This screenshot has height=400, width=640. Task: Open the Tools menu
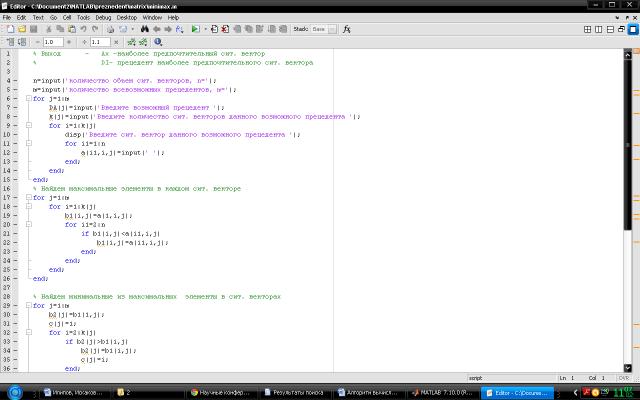point(83,17)
